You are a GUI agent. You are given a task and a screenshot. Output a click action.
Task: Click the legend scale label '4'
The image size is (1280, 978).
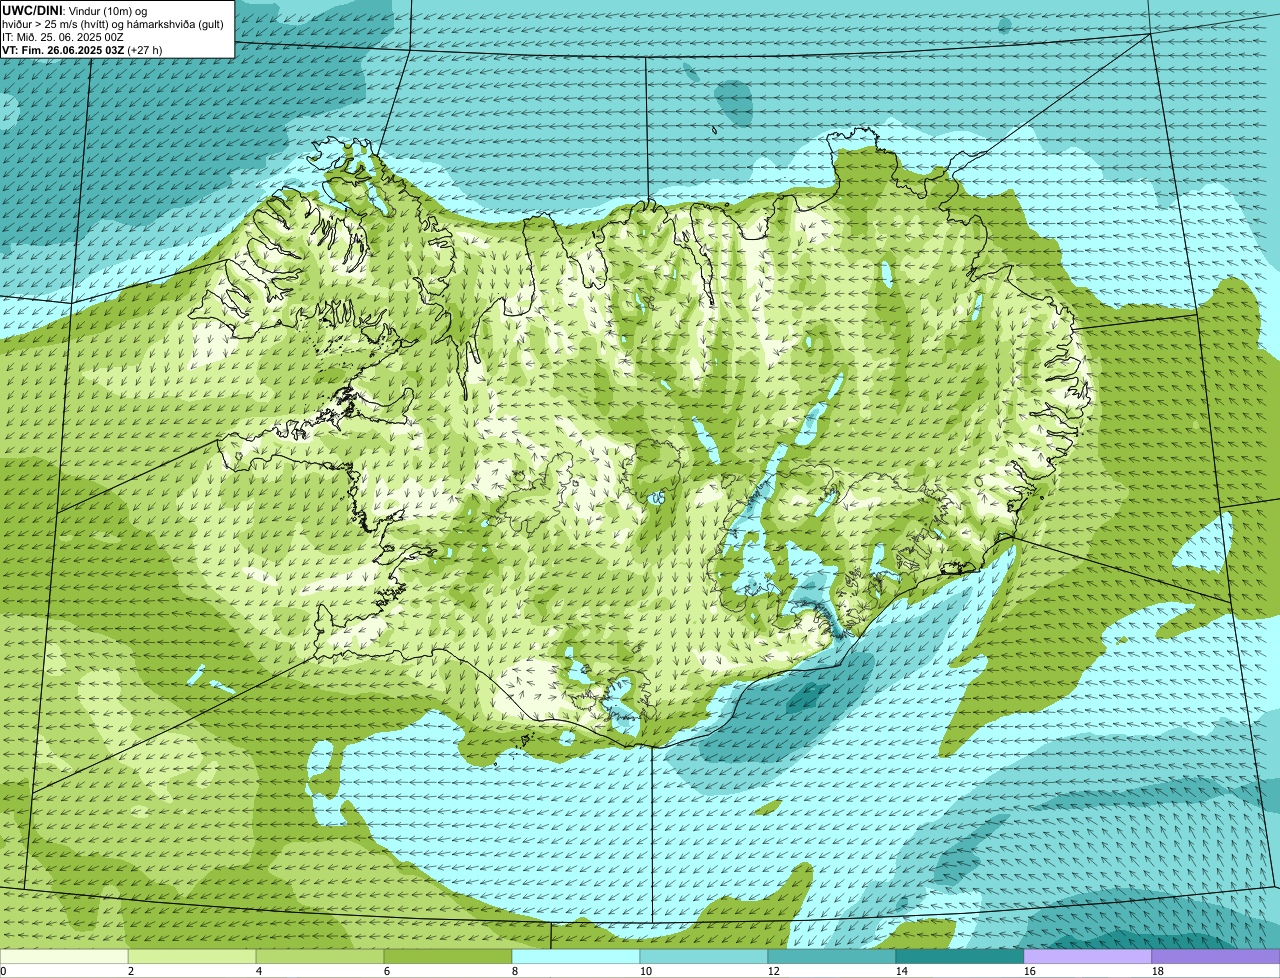click(x=259, y=971)
